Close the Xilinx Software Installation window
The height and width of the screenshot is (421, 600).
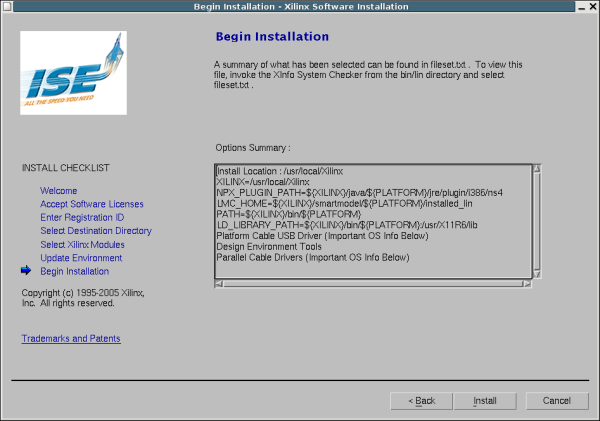click(591, 7)
